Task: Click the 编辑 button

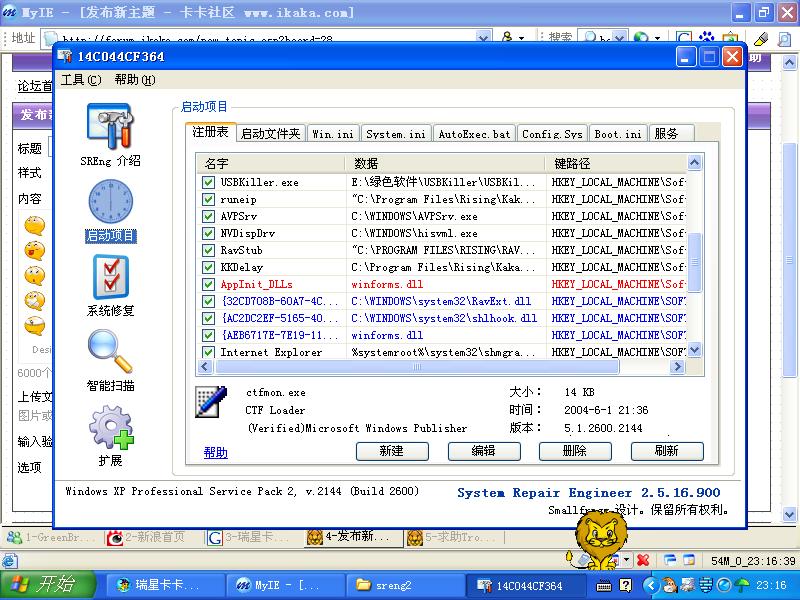Action: pyautogui.click(x=484, y=451)
